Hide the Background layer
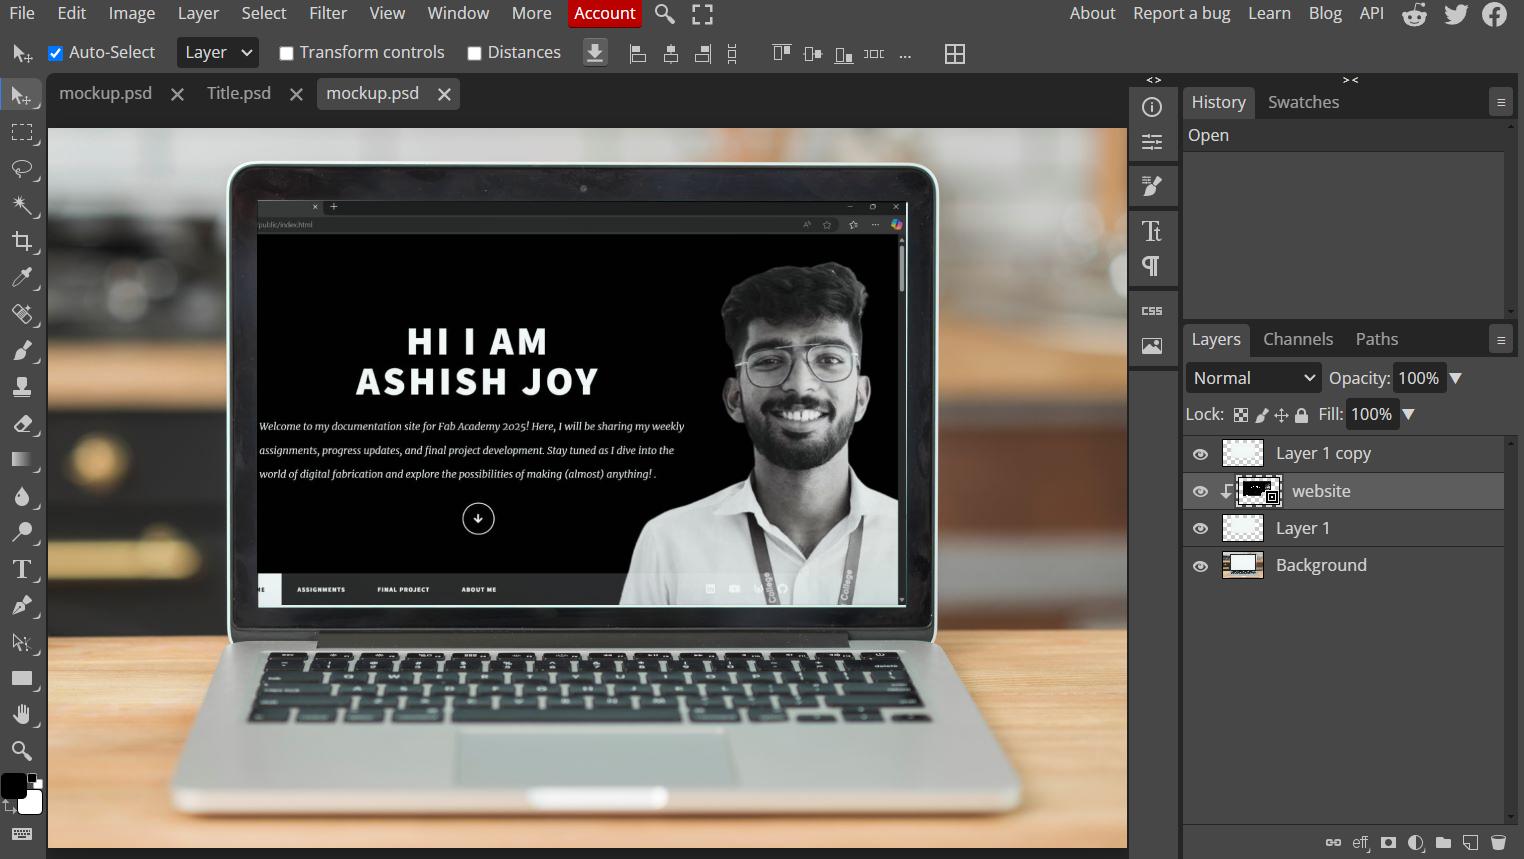 pos(1200,566)
